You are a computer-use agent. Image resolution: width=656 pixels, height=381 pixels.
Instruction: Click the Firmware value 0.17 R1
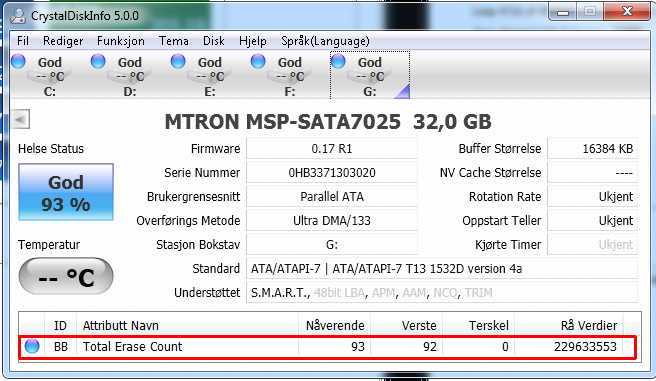(332, 148)
